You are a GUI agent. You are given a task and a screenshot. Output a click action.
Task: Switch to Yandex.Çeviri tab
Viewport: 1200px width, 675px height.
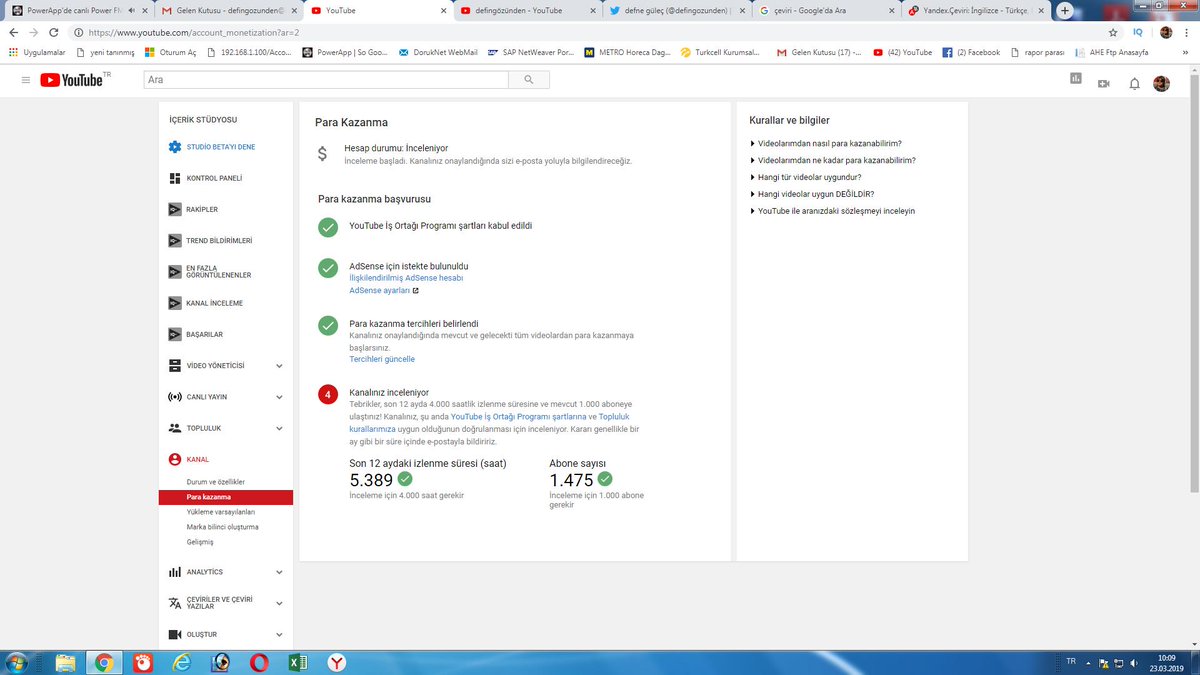977,10
